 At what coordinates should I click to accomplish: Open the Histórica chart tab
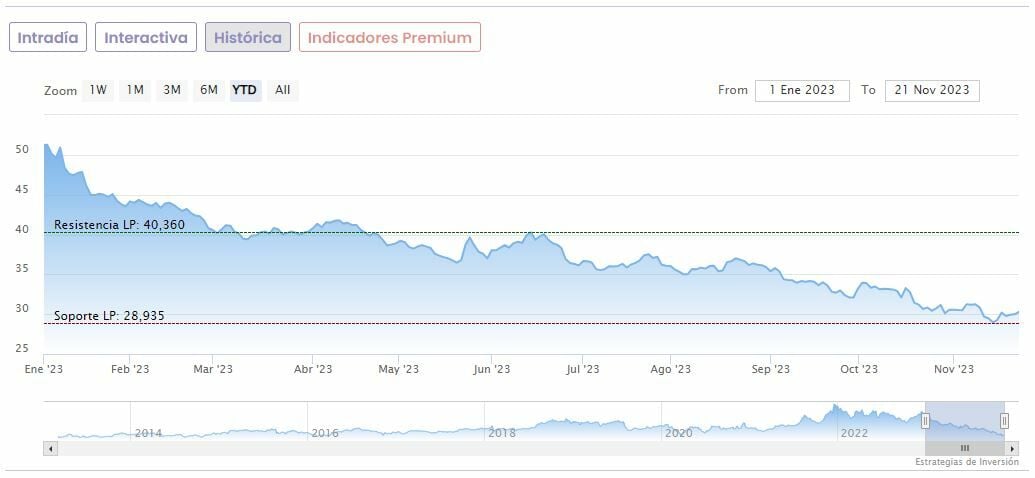click(x=248, y=38)
